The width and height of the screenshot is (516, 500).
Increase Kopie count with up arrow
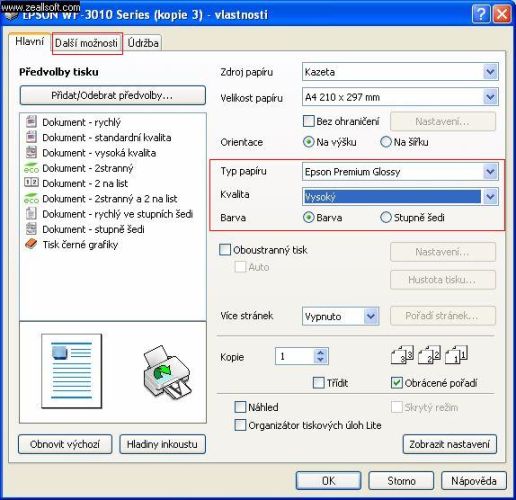[x=321, y=352]
